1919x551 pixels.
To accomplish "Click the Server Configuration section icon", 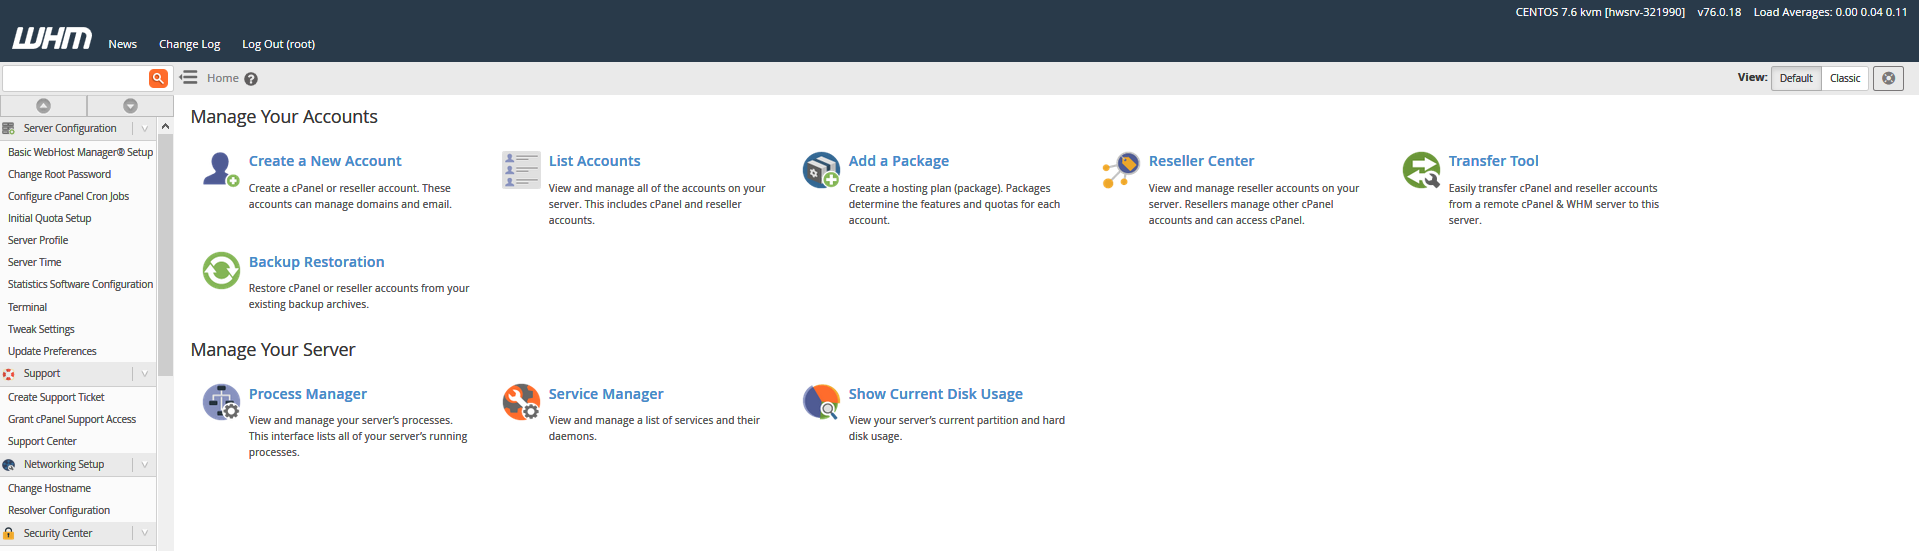I will pyautogui.click(x=8, y=128).
